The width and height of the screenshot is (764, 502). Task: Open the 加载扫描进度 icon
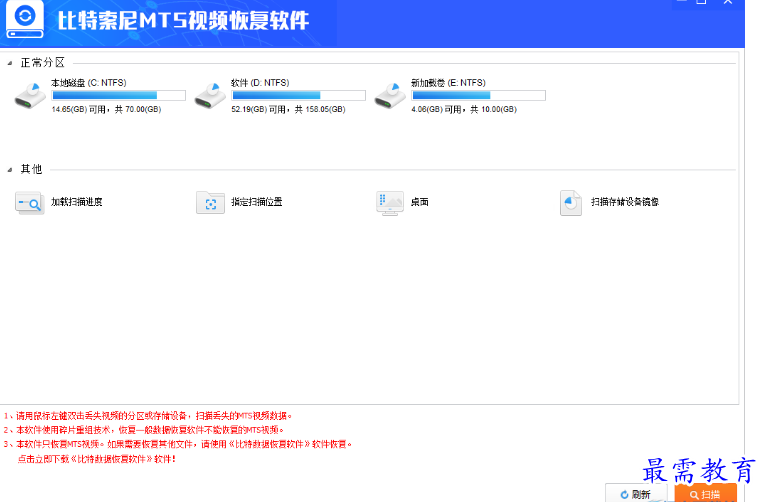pyautogui.click(x=29, y=203)
